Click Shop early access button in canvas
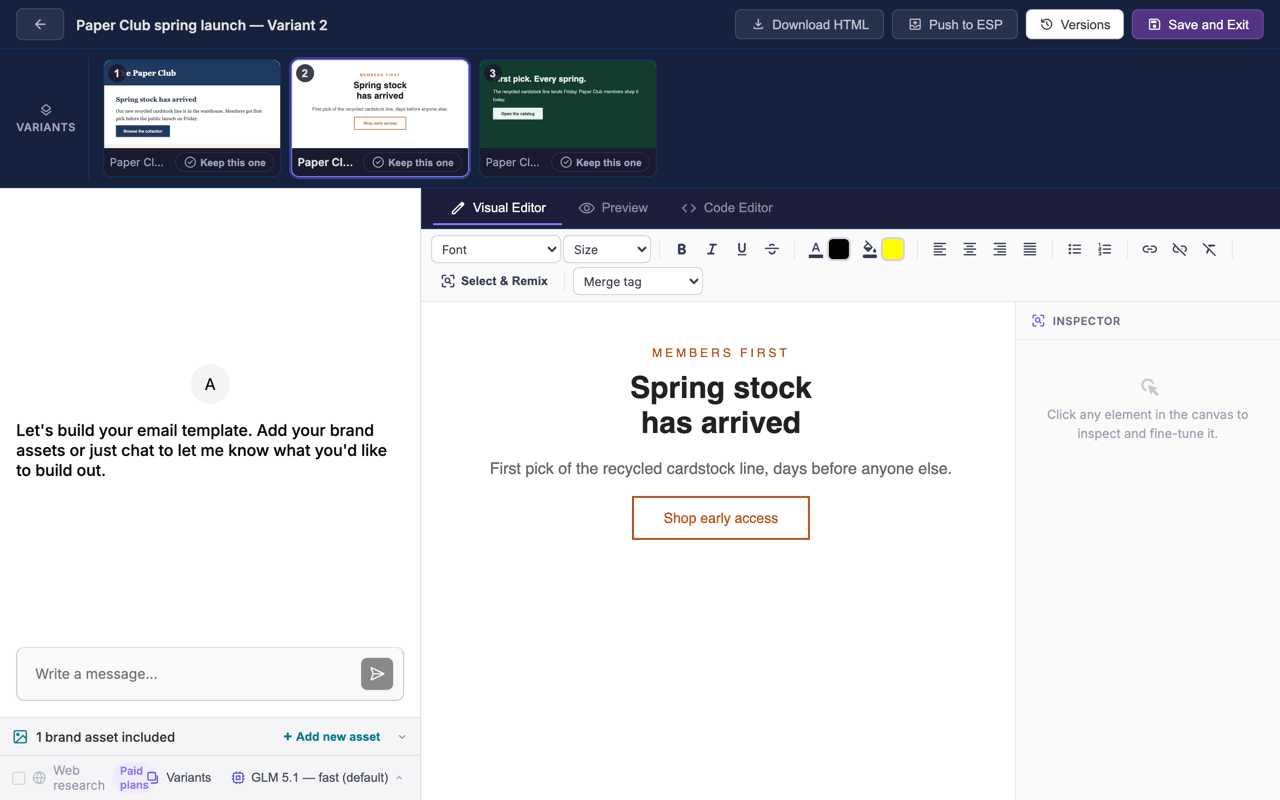The width and height of the screenshot is (1280, 800). 721,518
